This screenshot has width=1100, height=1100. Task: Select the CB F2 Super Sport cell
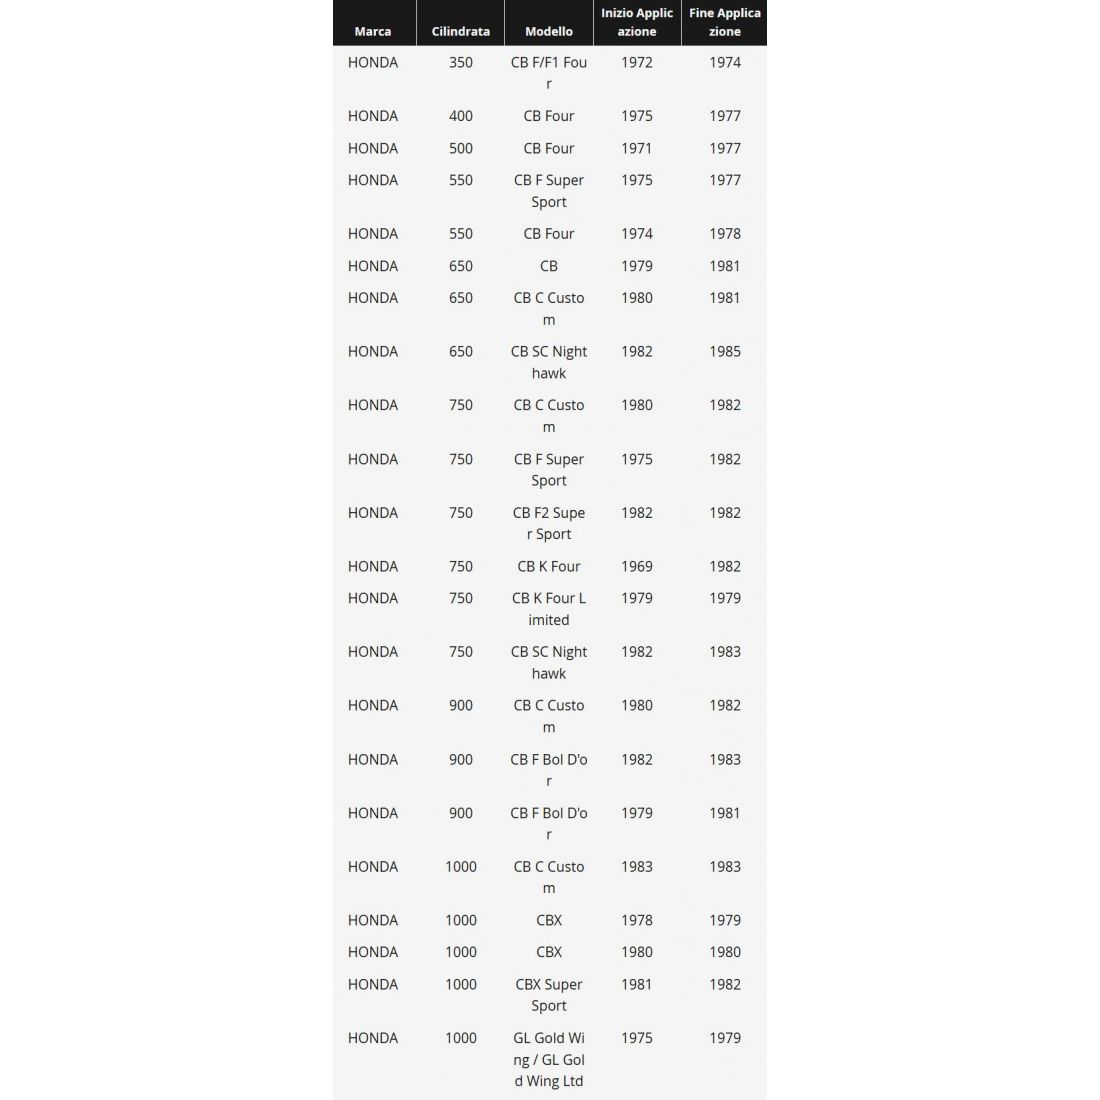point(549,523)
